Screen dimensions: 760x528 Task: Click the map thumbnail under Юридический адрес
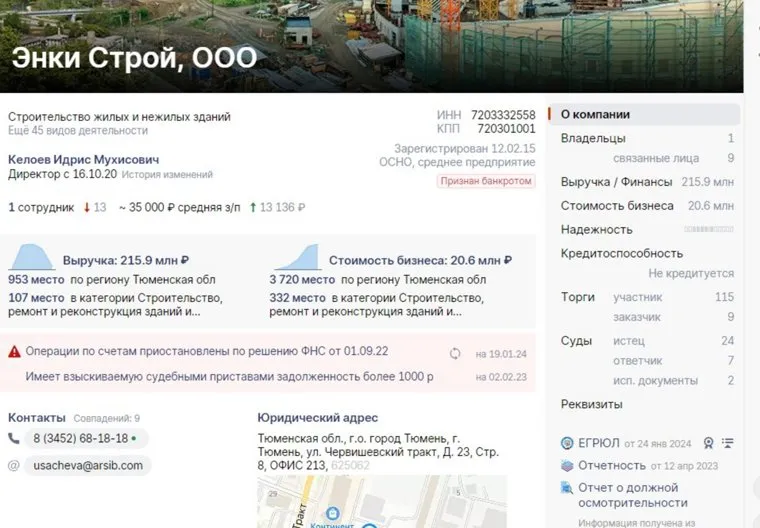click(381, 501)
